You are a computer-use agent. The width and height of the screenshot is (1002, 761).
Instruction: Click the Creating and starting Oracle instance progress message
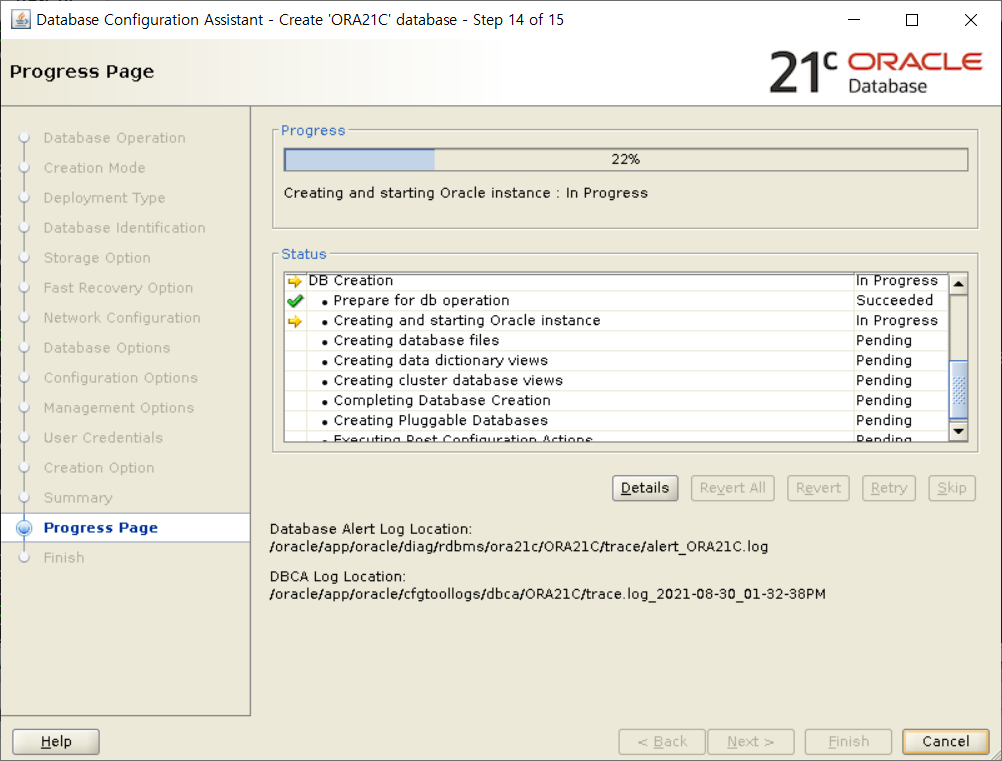(x=466, y=193)
